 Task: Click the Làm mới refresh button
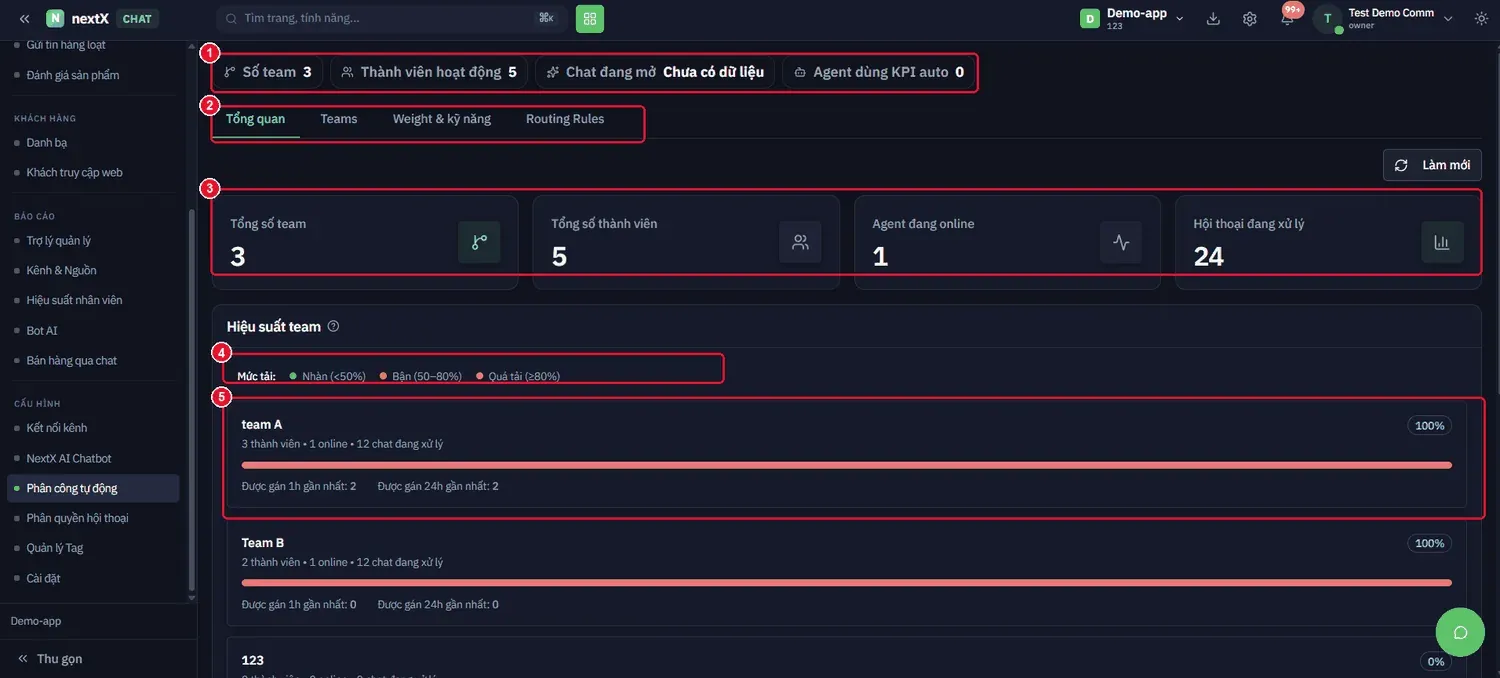[1433, 165]
